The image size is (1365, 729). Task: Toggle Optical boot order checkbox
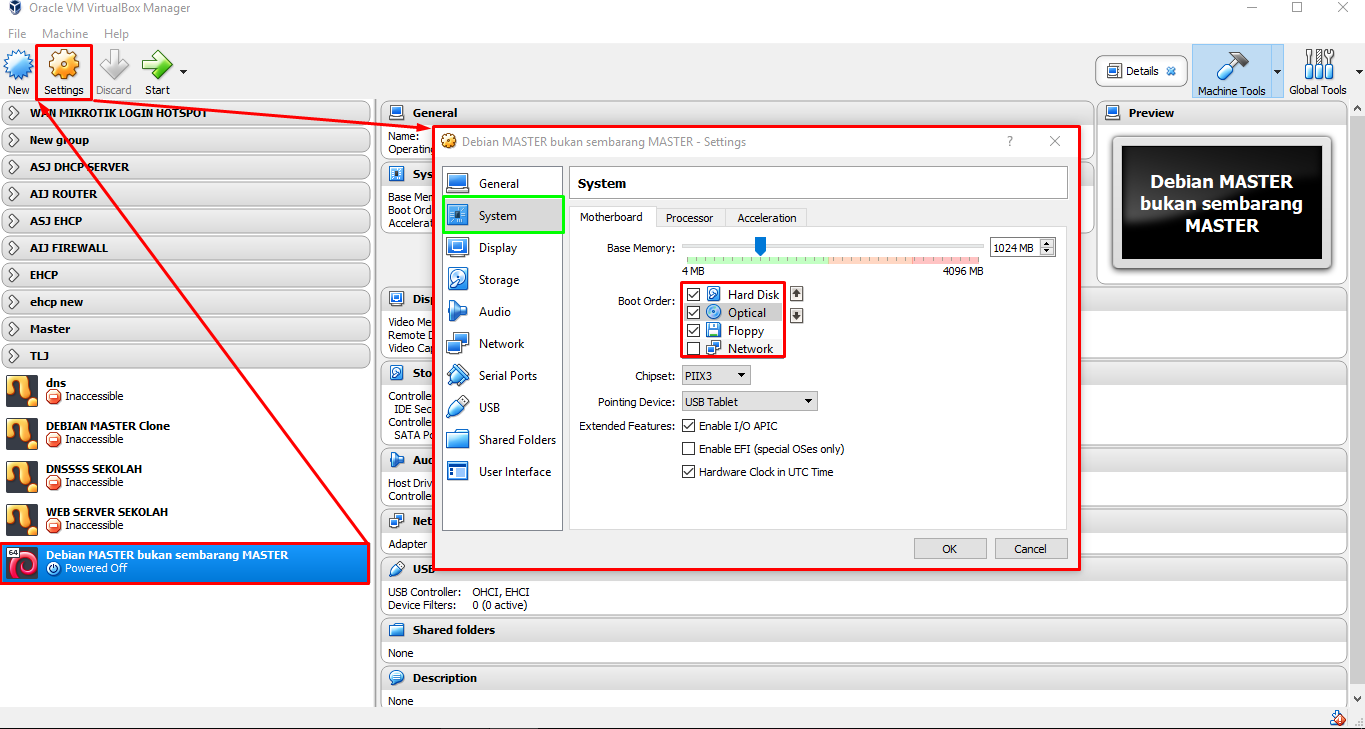click(693, 313)
